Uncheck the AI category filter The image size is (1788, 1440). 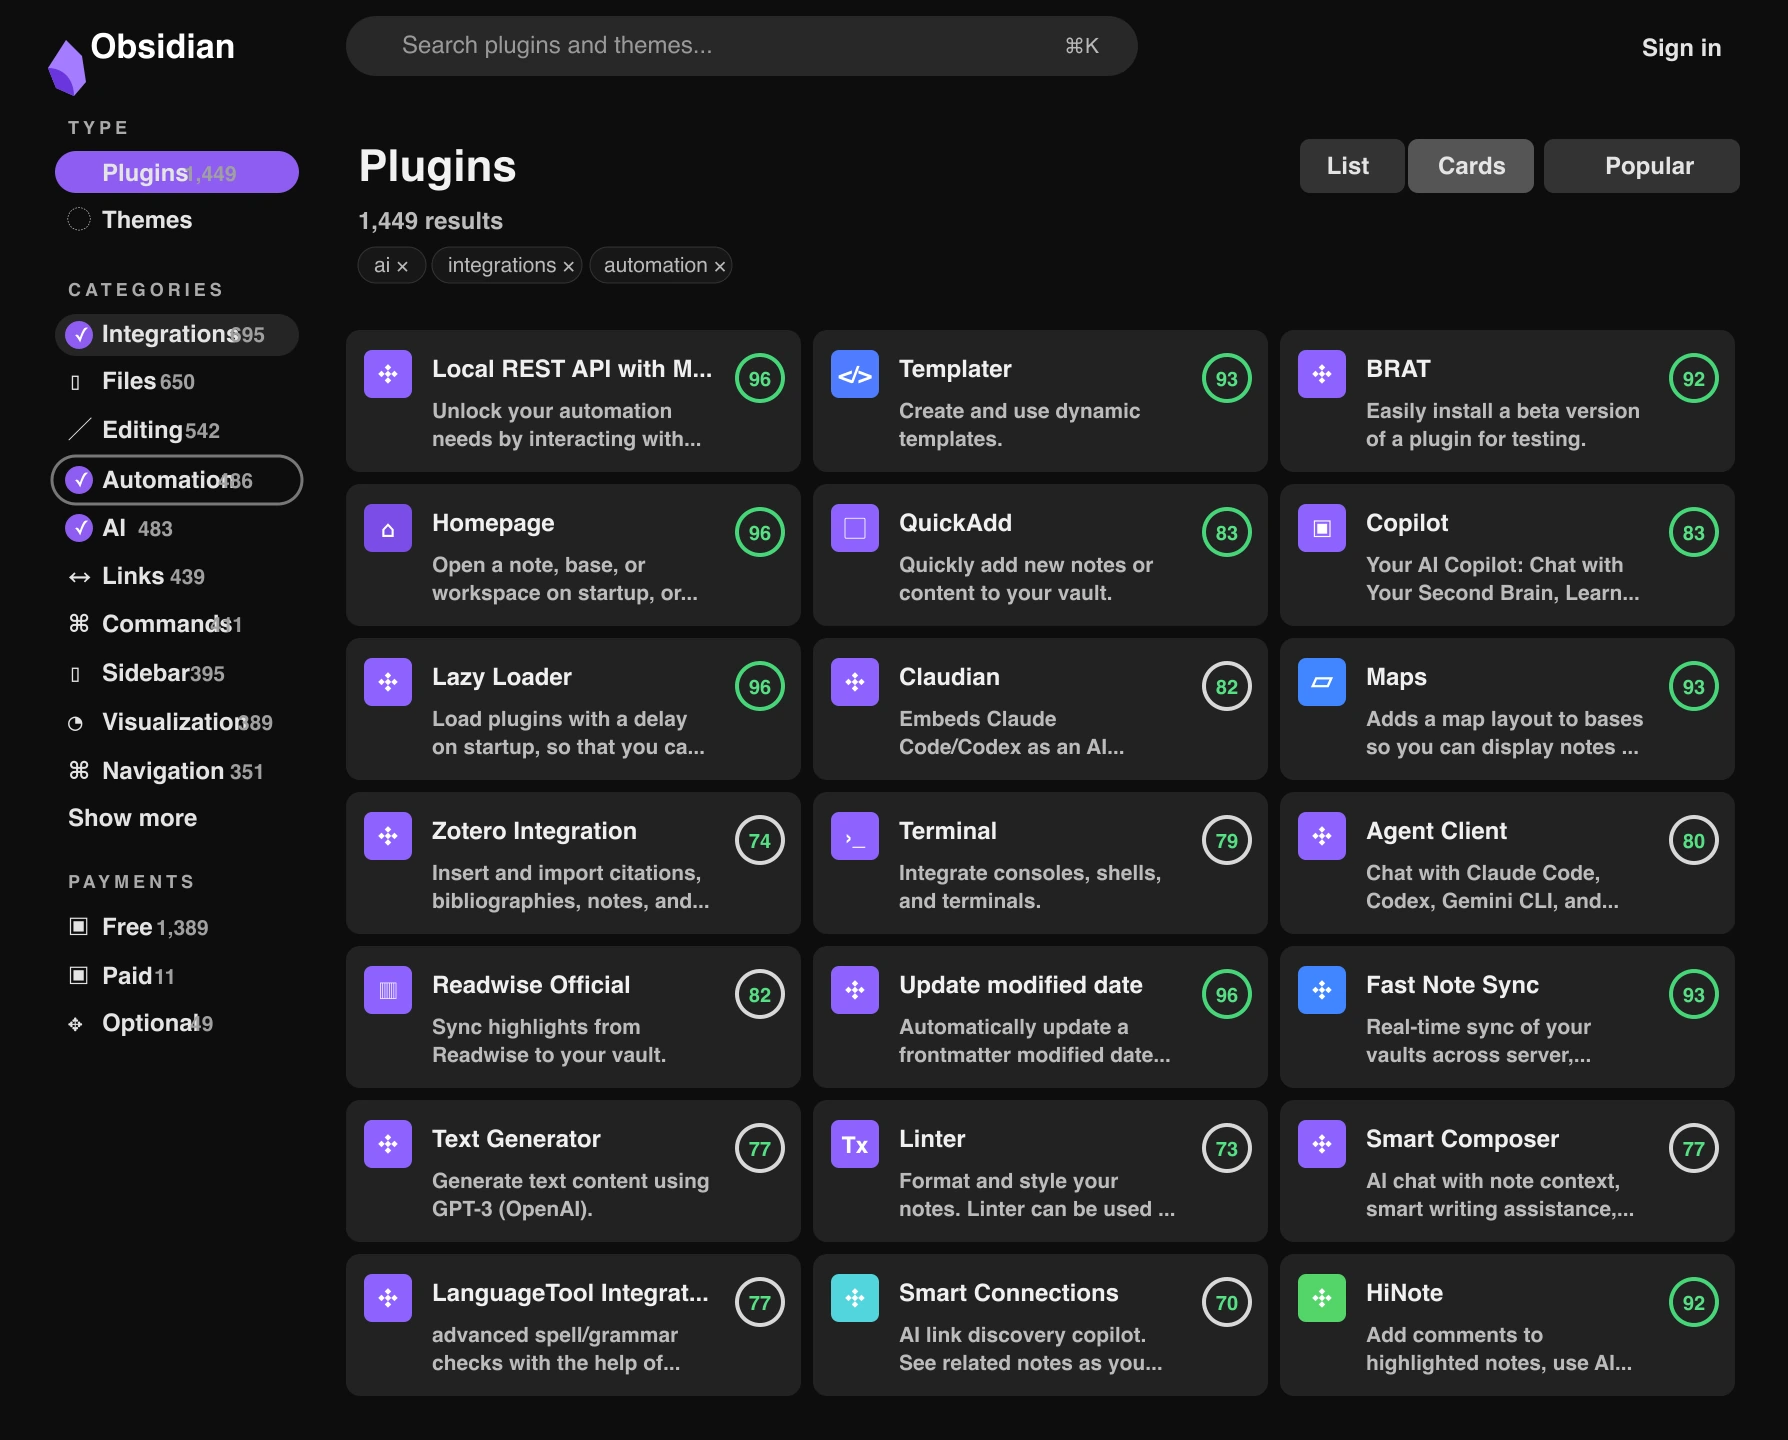coord(79,528)
